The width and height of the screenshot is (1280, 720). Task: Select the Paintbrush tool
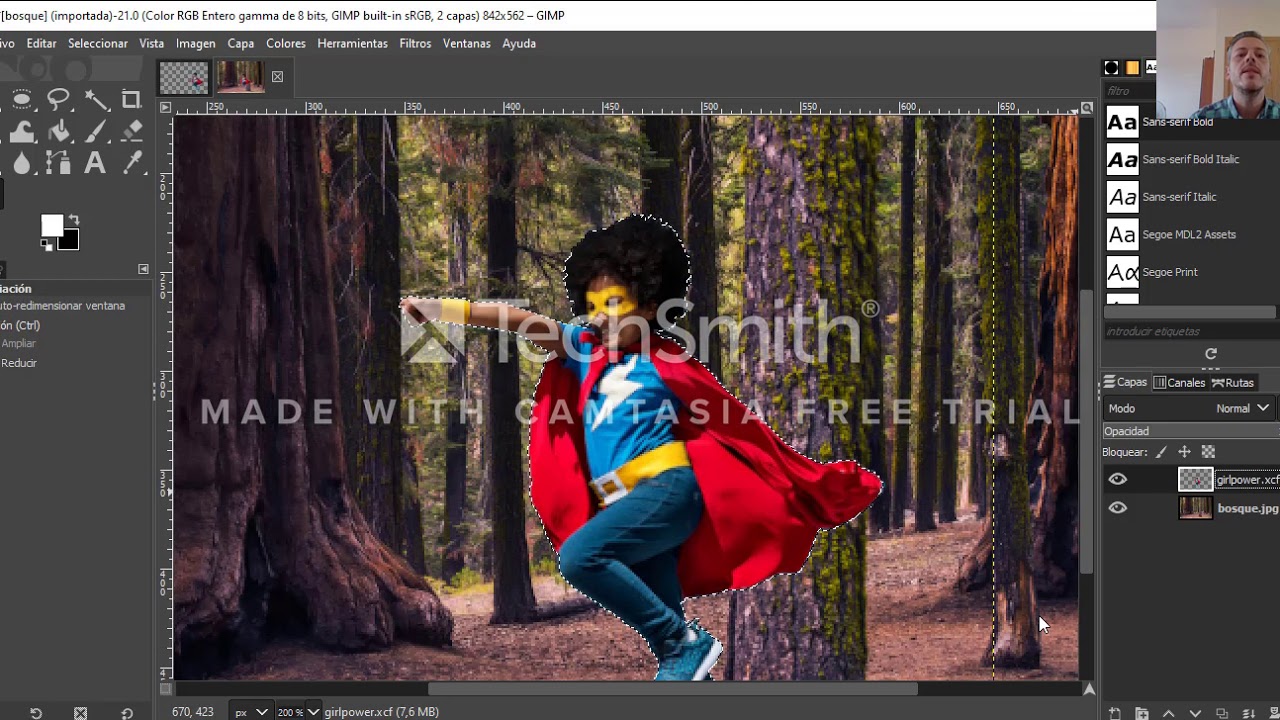point(96,131)
